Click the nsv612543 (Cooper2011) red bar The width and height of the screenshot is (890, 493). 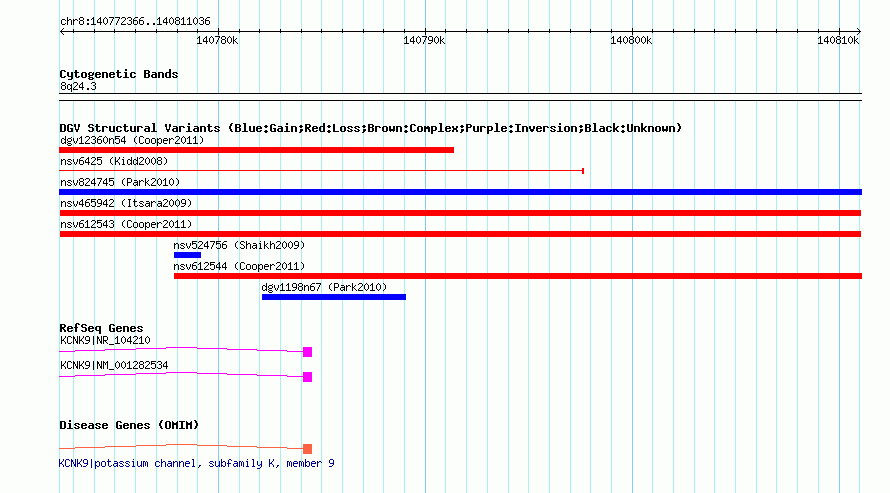pos(460,234)
